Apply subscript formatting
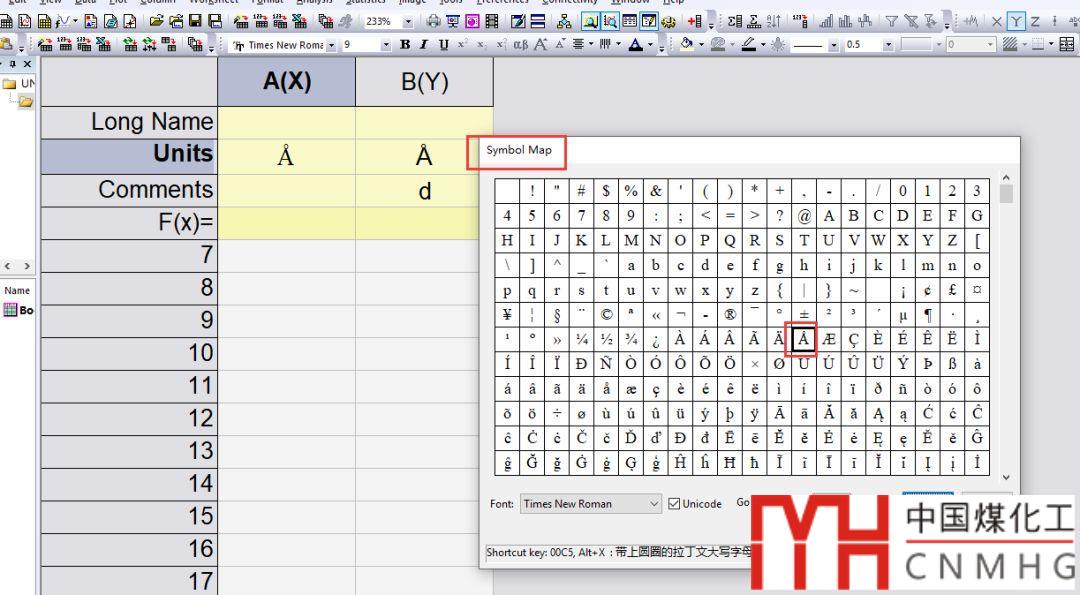 coord(481,45)
